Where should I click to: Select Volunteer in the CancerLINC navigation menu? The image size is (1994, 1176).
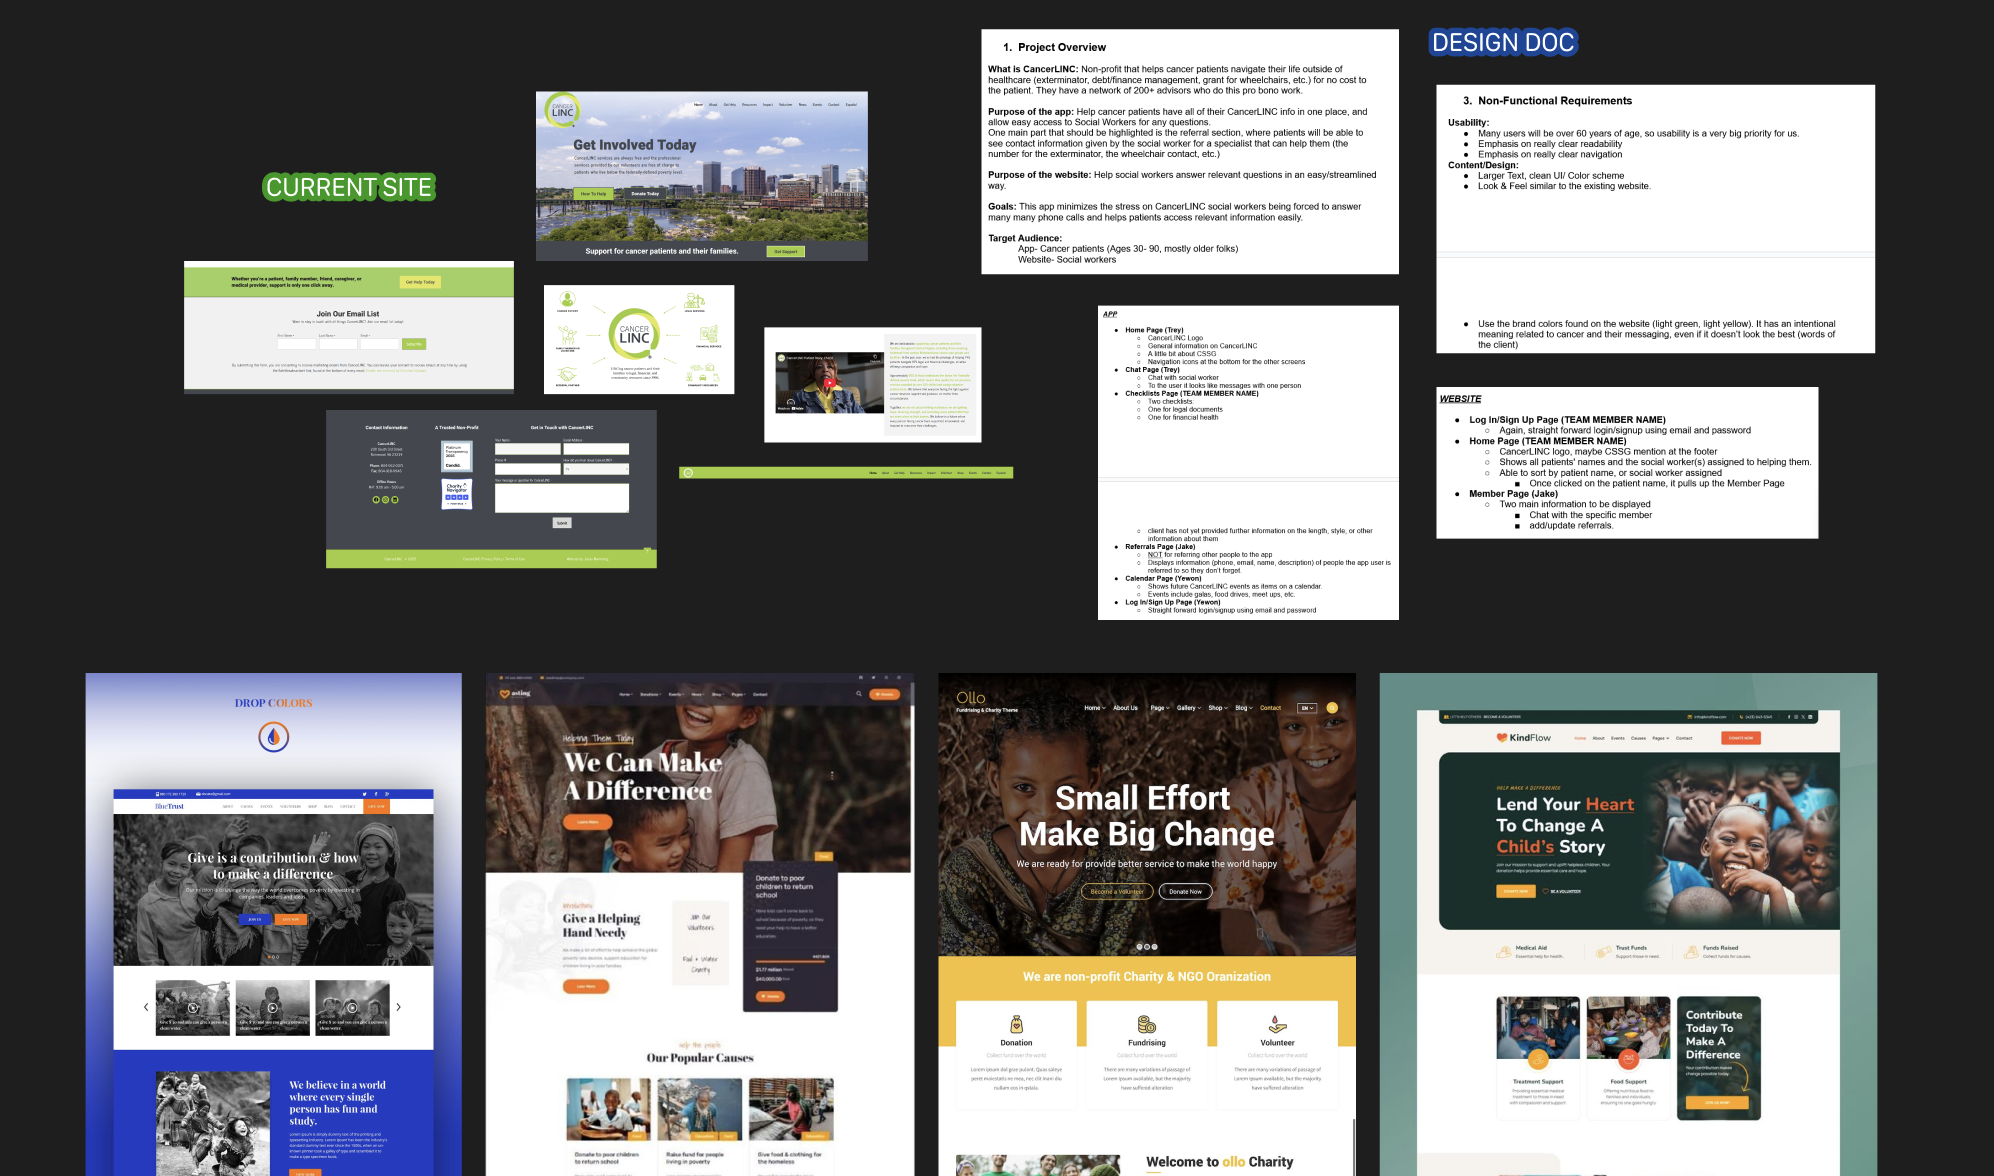click(x=786, y=105)
